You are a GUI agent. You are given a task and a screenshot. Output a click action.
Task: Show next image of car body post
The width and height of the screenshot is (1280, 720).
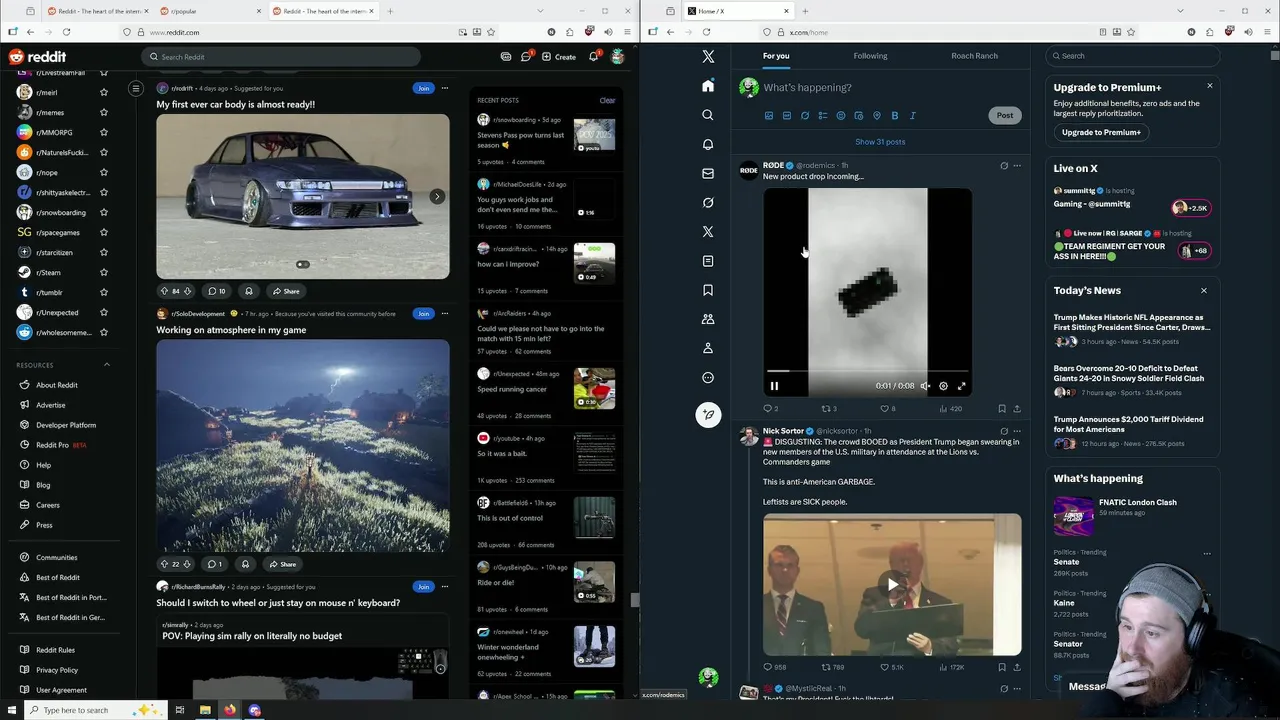pyautogui.click(x=437, y=196)
